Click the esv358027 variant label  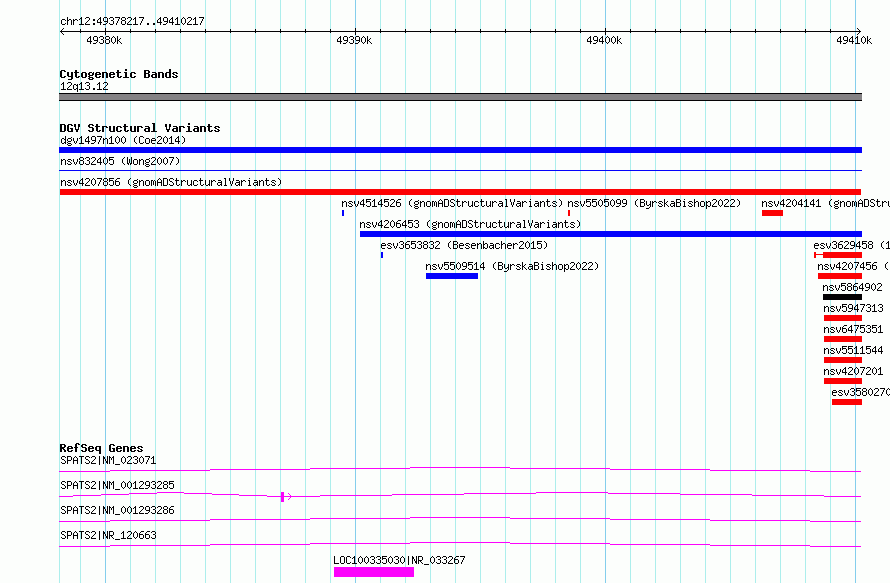(x=860, y=392)
